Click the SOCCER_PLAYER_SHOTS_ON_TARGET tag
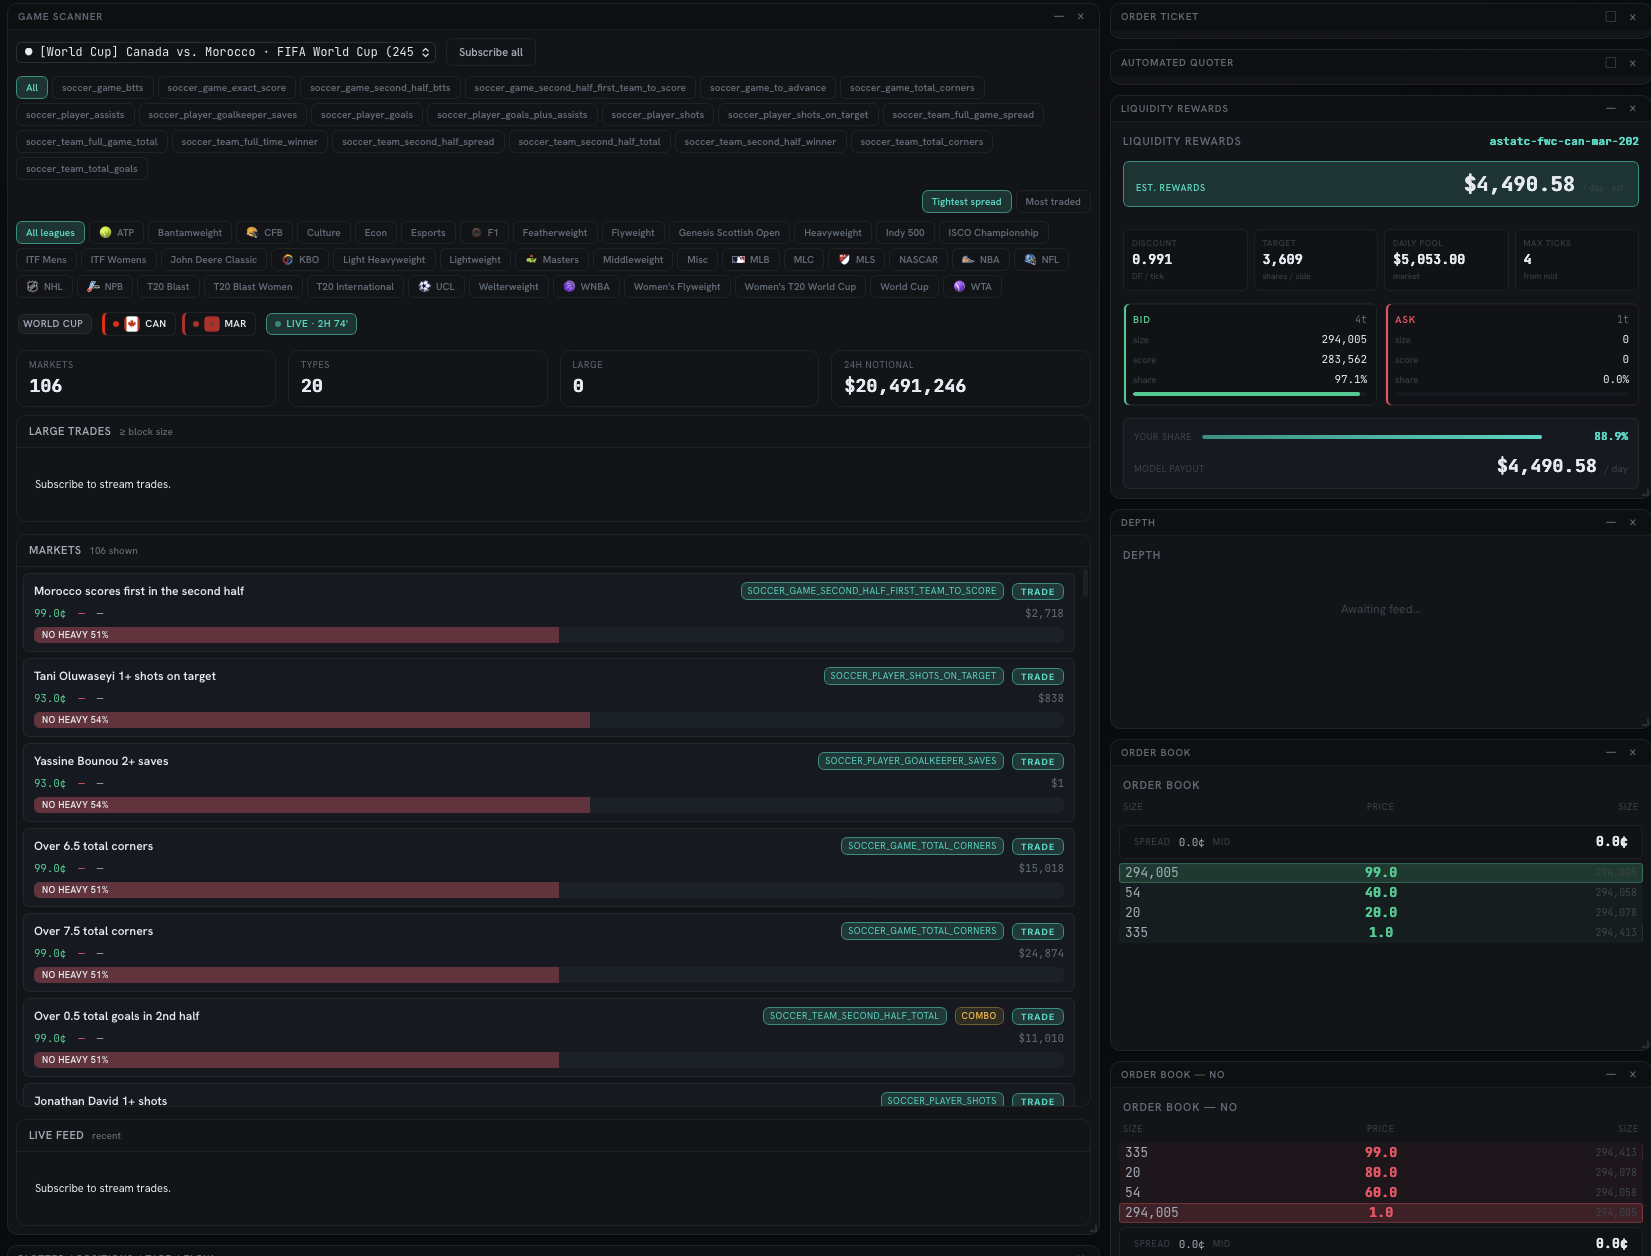Viewport: 1651px width, 1256px height. [x=913, y=676]
